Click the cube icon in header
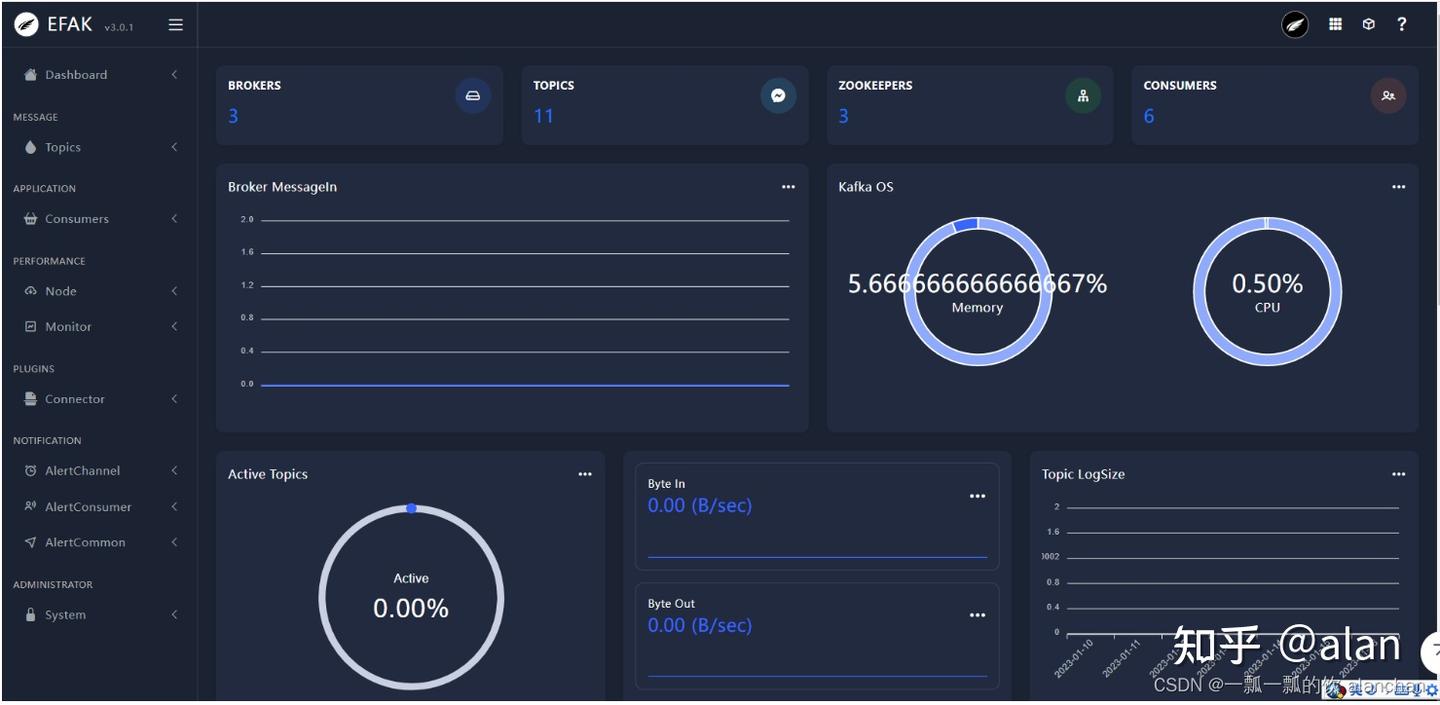The width and height of the screenshot is (1440, 705). click(1369, 24)
